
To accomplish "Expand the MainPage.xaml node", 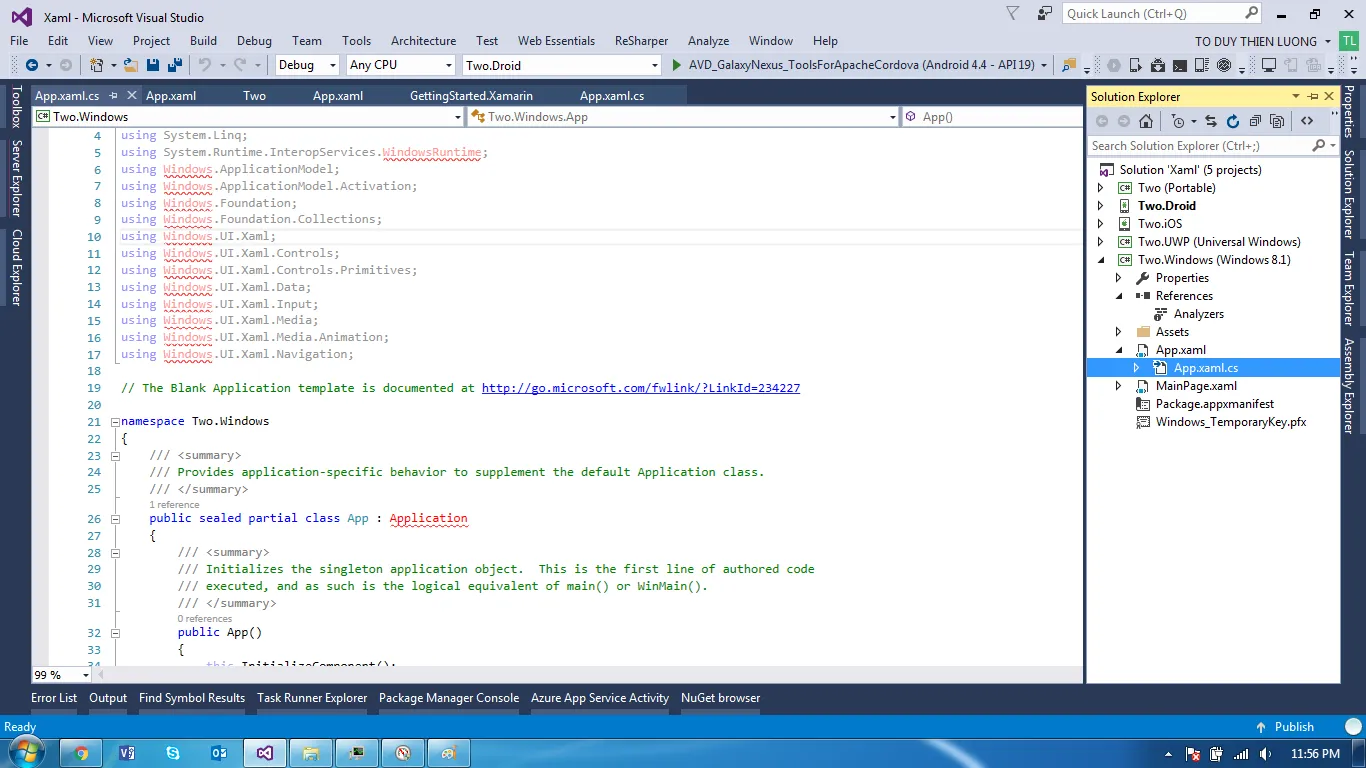I will 1119,386.
